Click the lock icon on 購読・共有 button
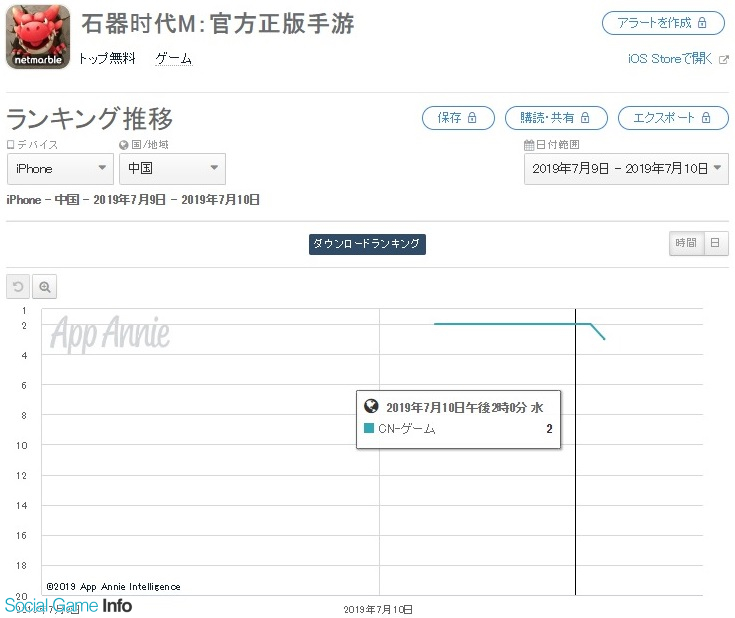 (585, 118)
